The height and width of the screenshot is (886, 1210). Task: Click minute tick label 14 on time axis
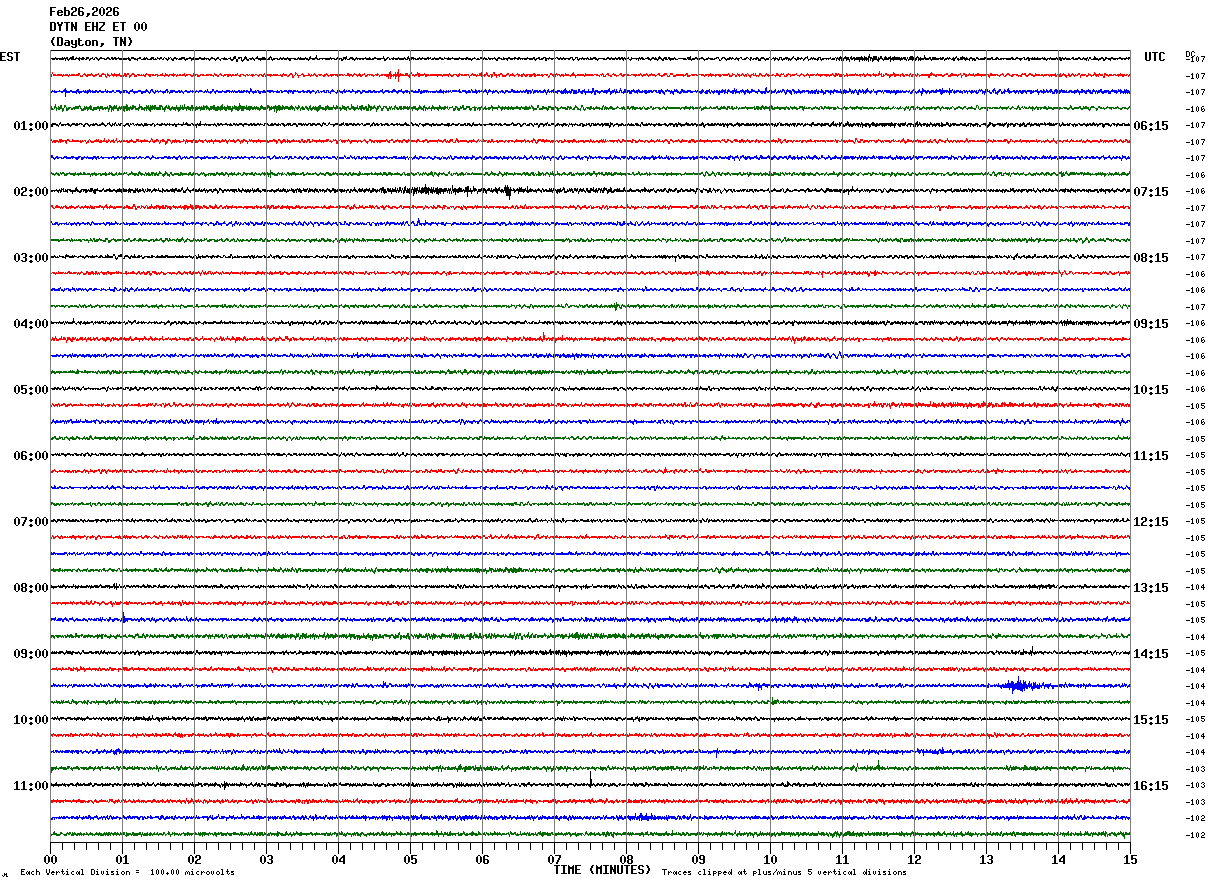[x=1058, y=859]
